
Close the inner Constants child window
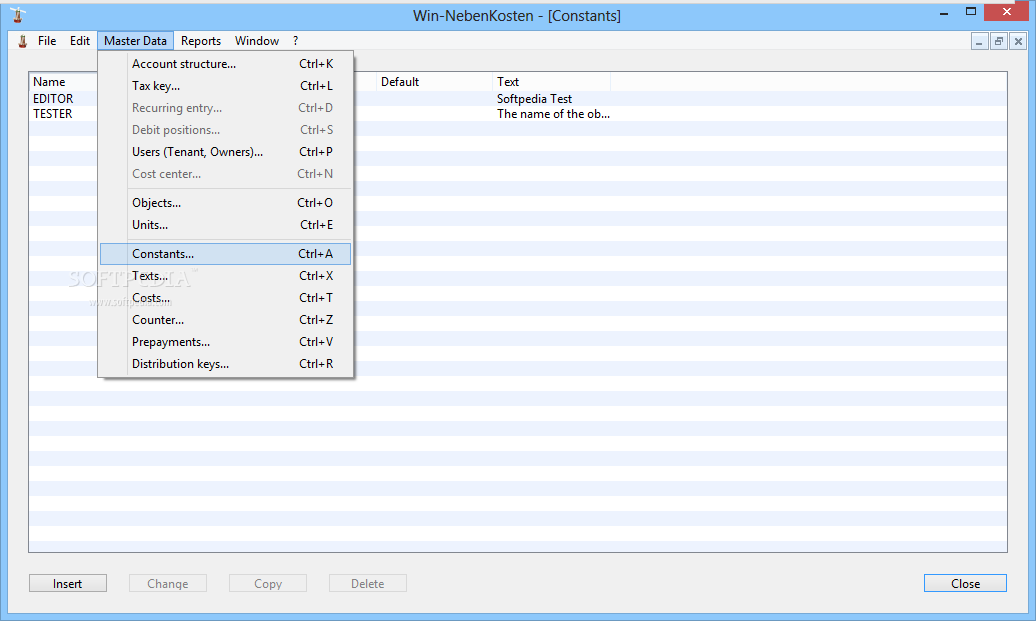pos(1019,42)
